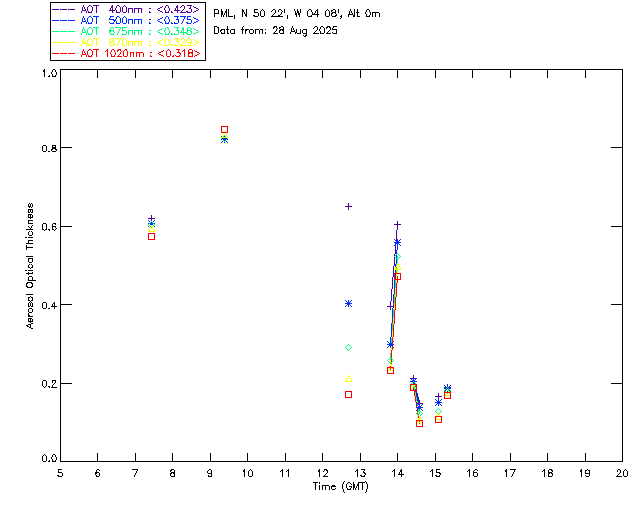640x512 pixels.
Task: Click the isolated purple plus marker at 0.65 near hour 12.7
Action: tap(348, 207)
